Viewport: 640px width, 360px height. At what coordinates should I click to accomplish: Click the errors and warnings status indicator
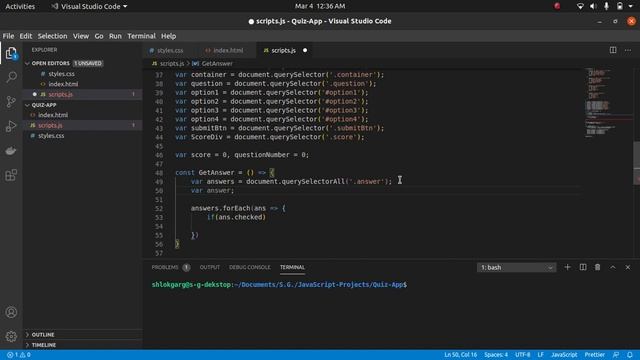(19, 355)
